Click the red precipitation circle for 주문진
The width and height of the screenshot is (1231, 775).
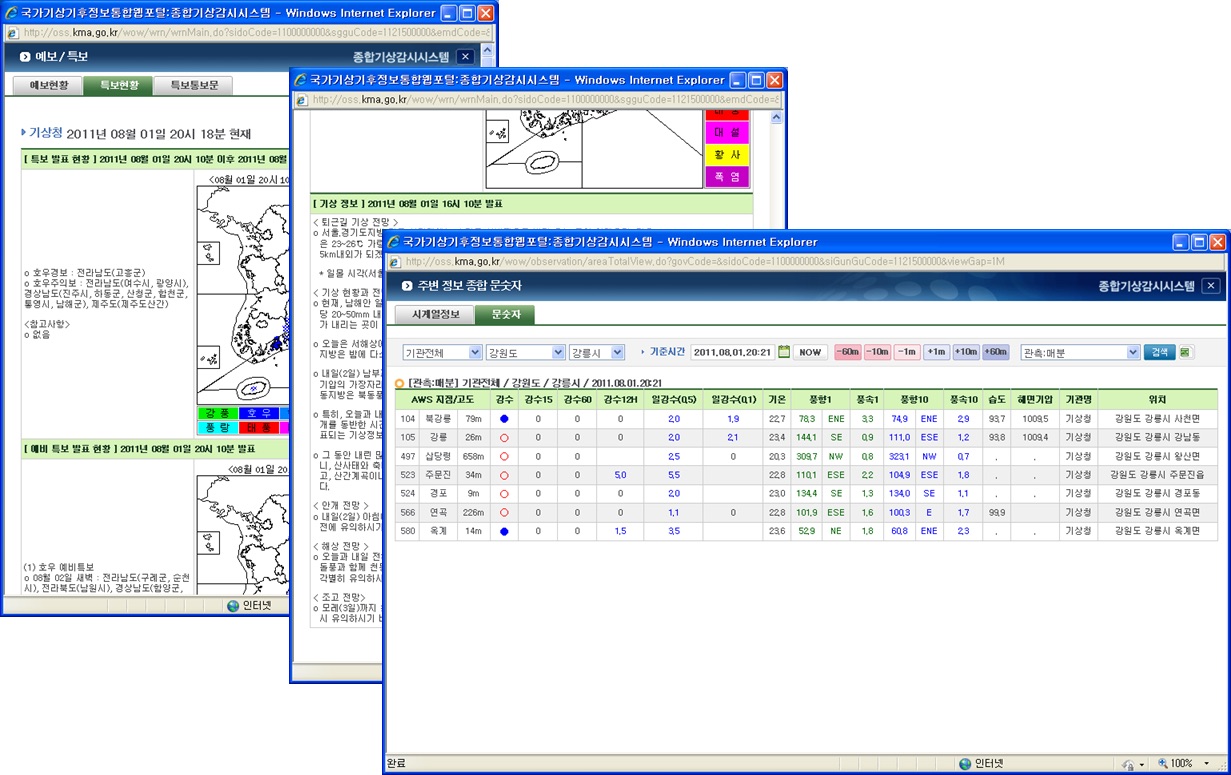coord(504,475)
